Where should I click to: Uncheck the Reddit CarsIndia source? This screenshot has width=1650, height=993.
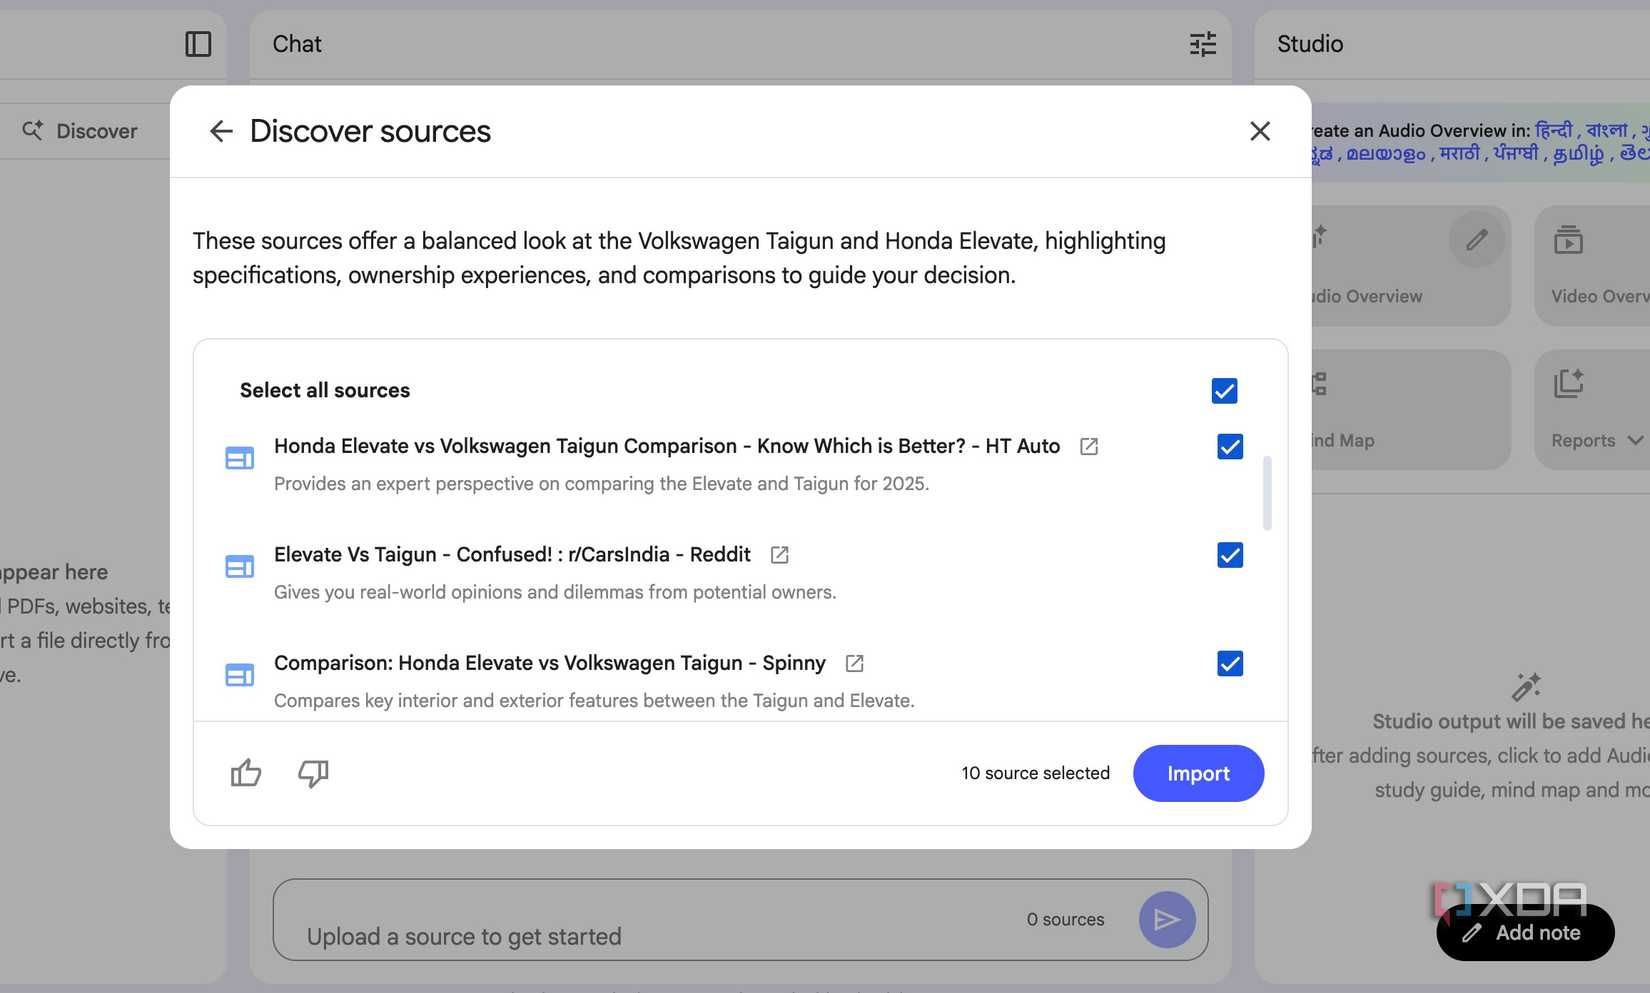(x=1230, y=555)
